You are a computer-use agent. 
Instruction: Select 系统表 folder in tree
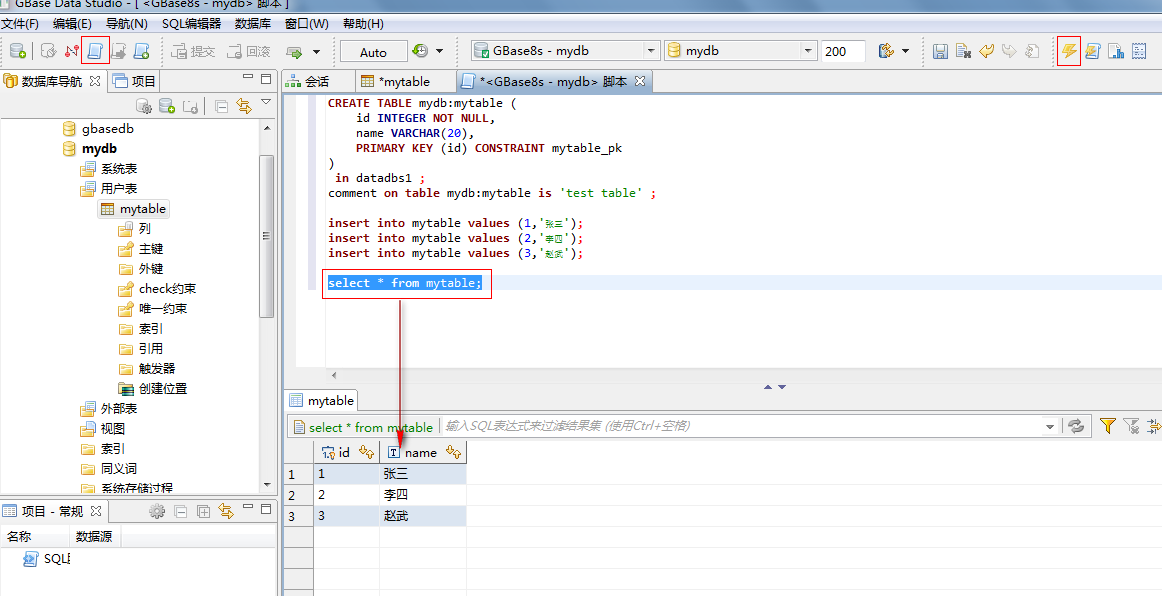[110, 168]
